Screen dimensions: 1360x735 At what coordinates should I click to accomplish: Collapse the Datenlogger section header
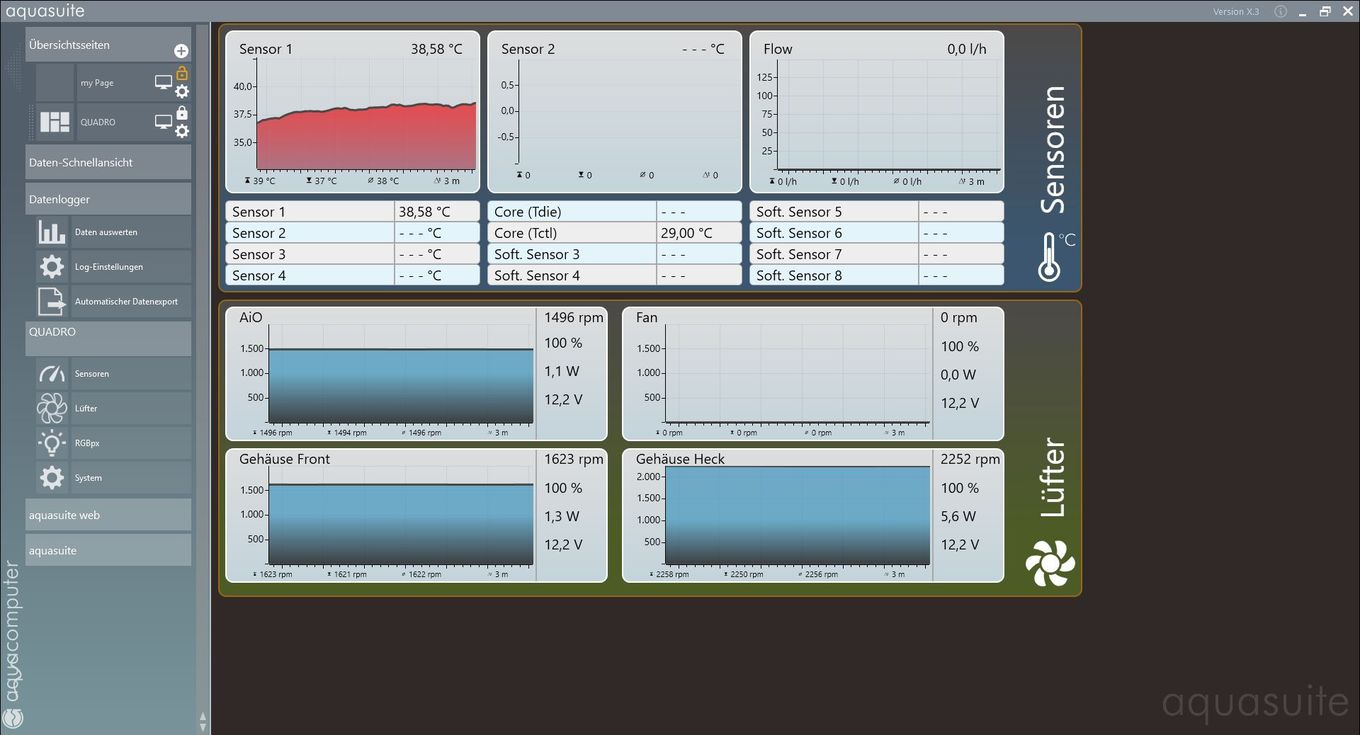coord(108,199)
